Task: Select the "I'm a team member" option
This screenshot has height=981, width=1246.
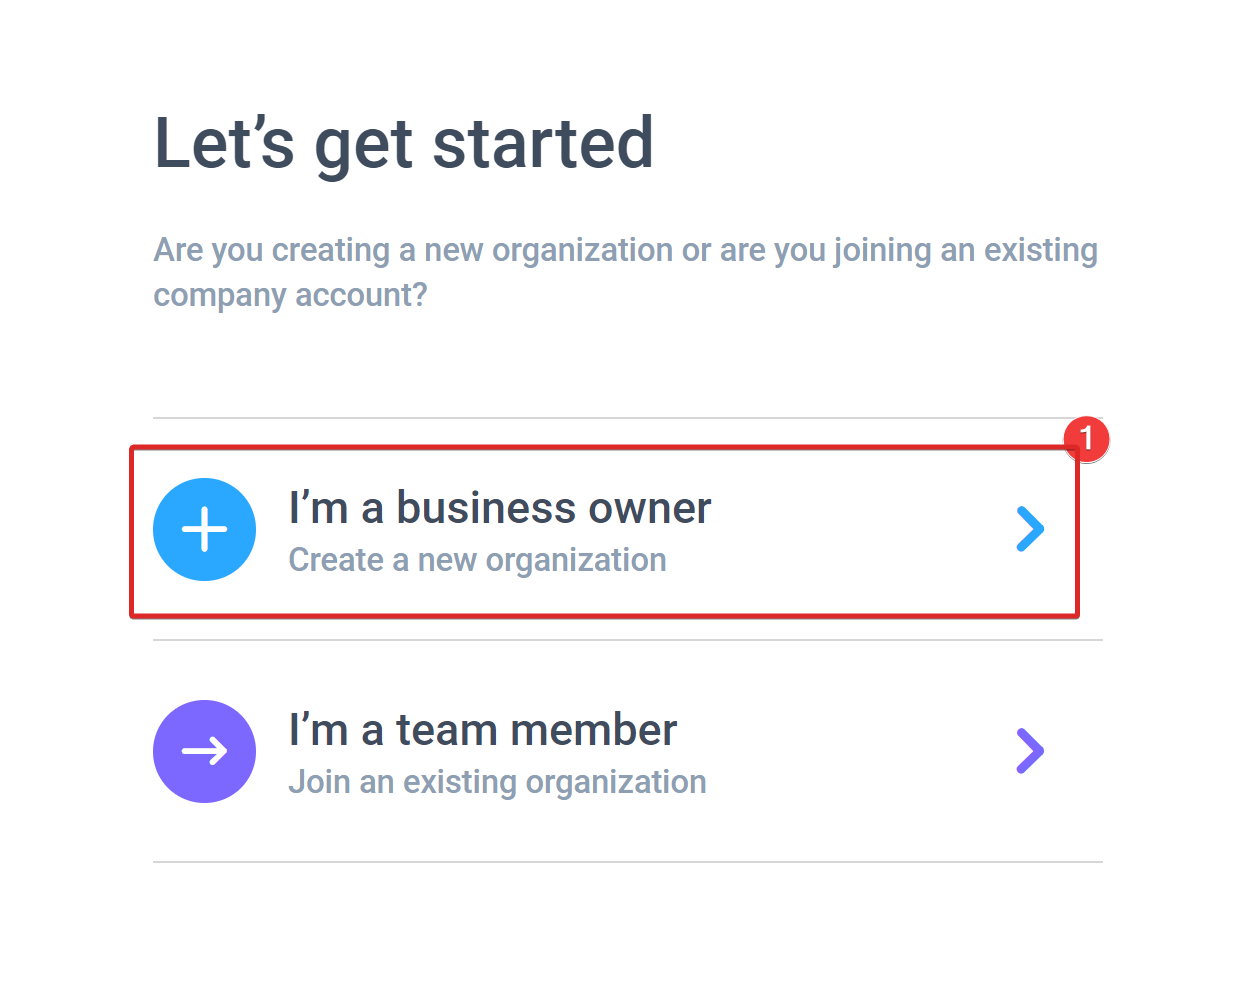Action: click(628, 751)
